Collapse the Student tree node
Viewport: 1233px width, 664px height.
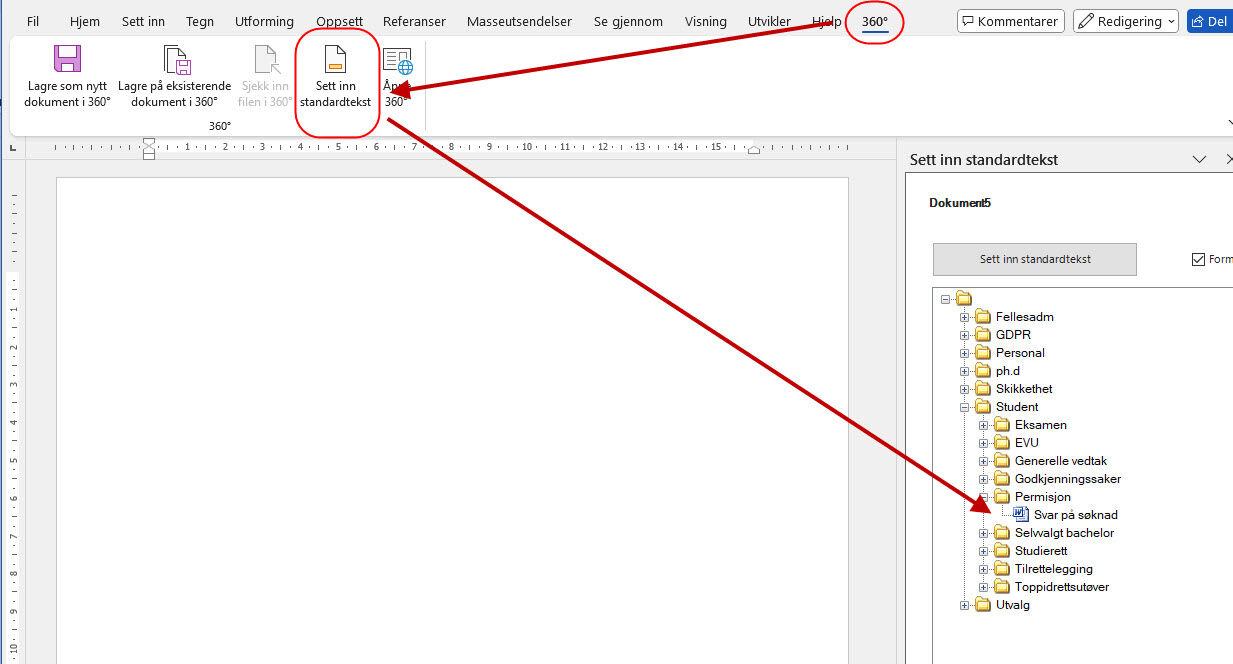965,407
